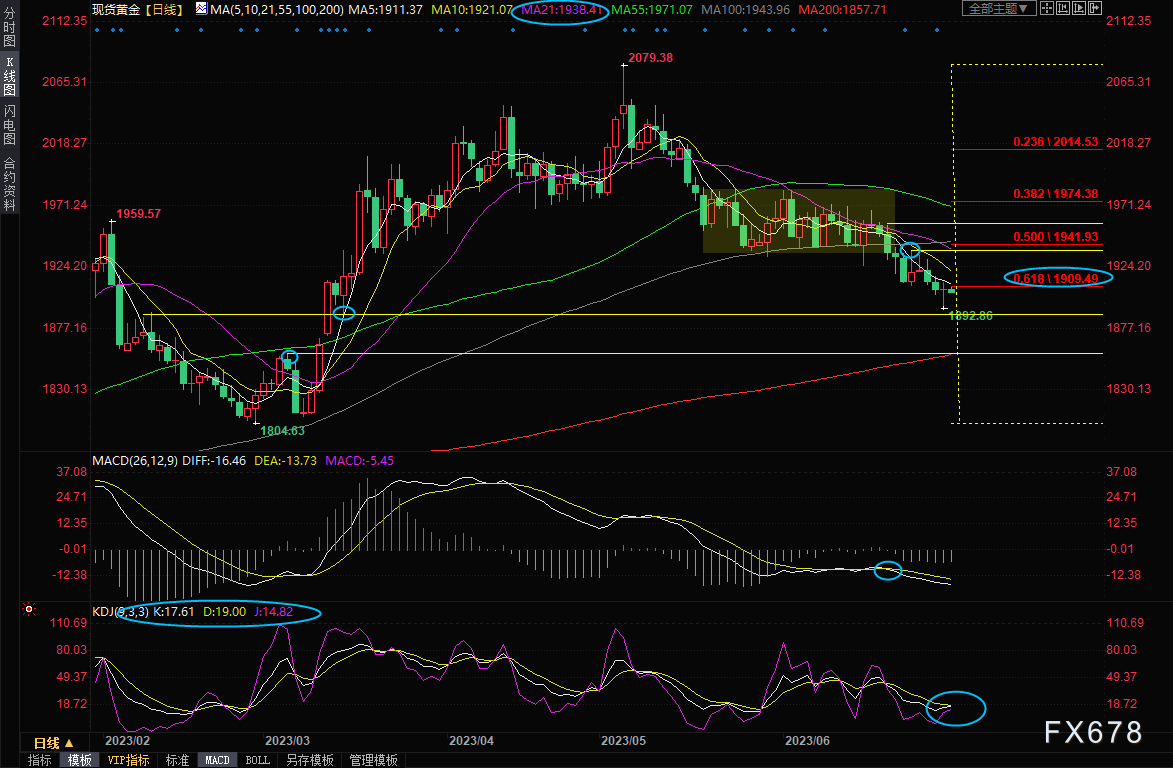The height and width of the screenshot is (768, 1173).
Task: Expand the 日线 period selector
Action: [53, 743]
